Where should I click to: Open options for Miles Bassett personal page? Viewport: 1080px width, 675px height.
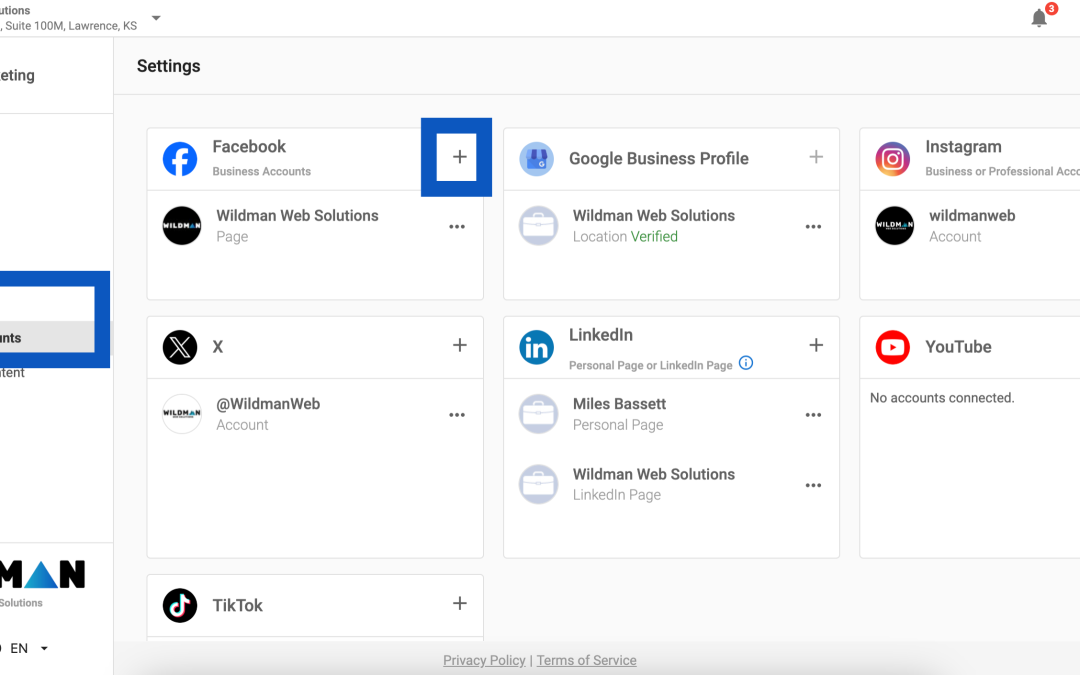point(813,415)
